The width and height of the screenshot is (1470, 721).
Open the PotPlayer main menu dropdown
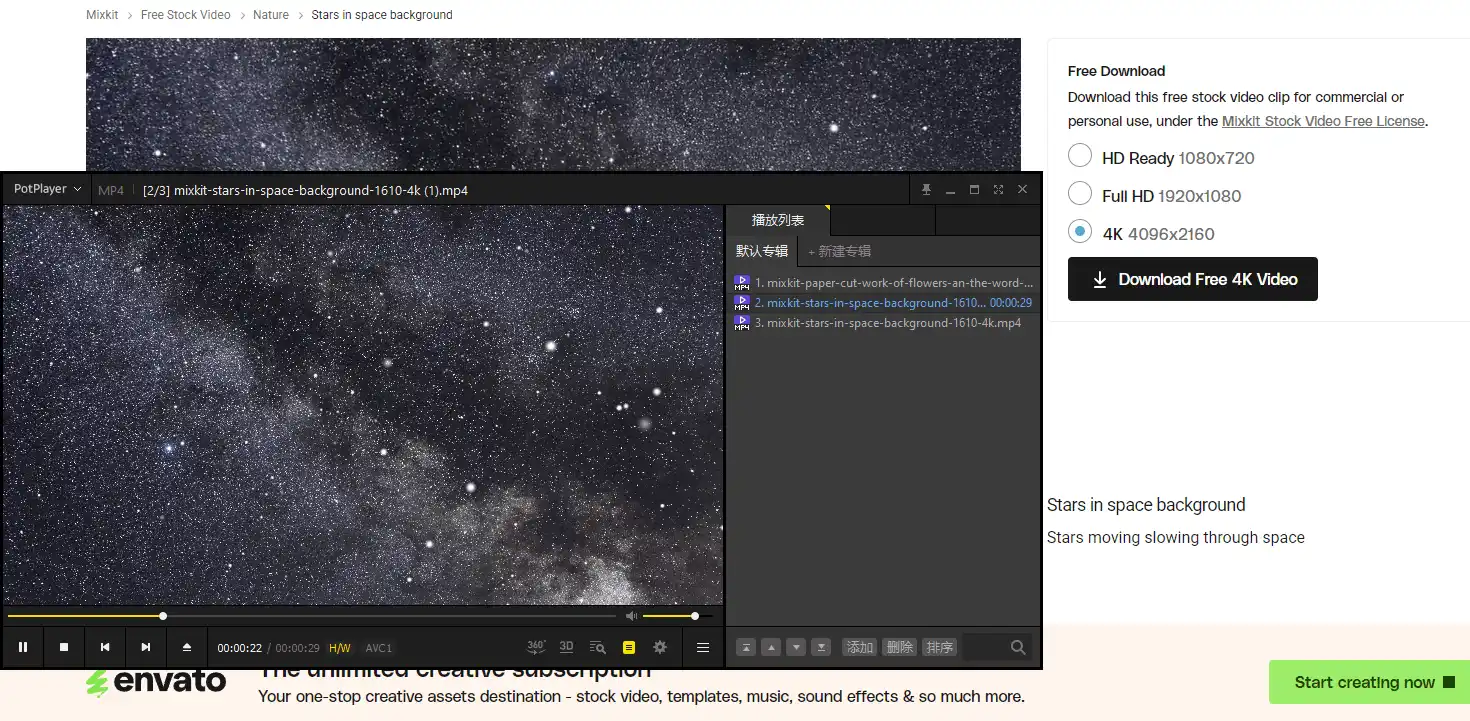(47, 189)
